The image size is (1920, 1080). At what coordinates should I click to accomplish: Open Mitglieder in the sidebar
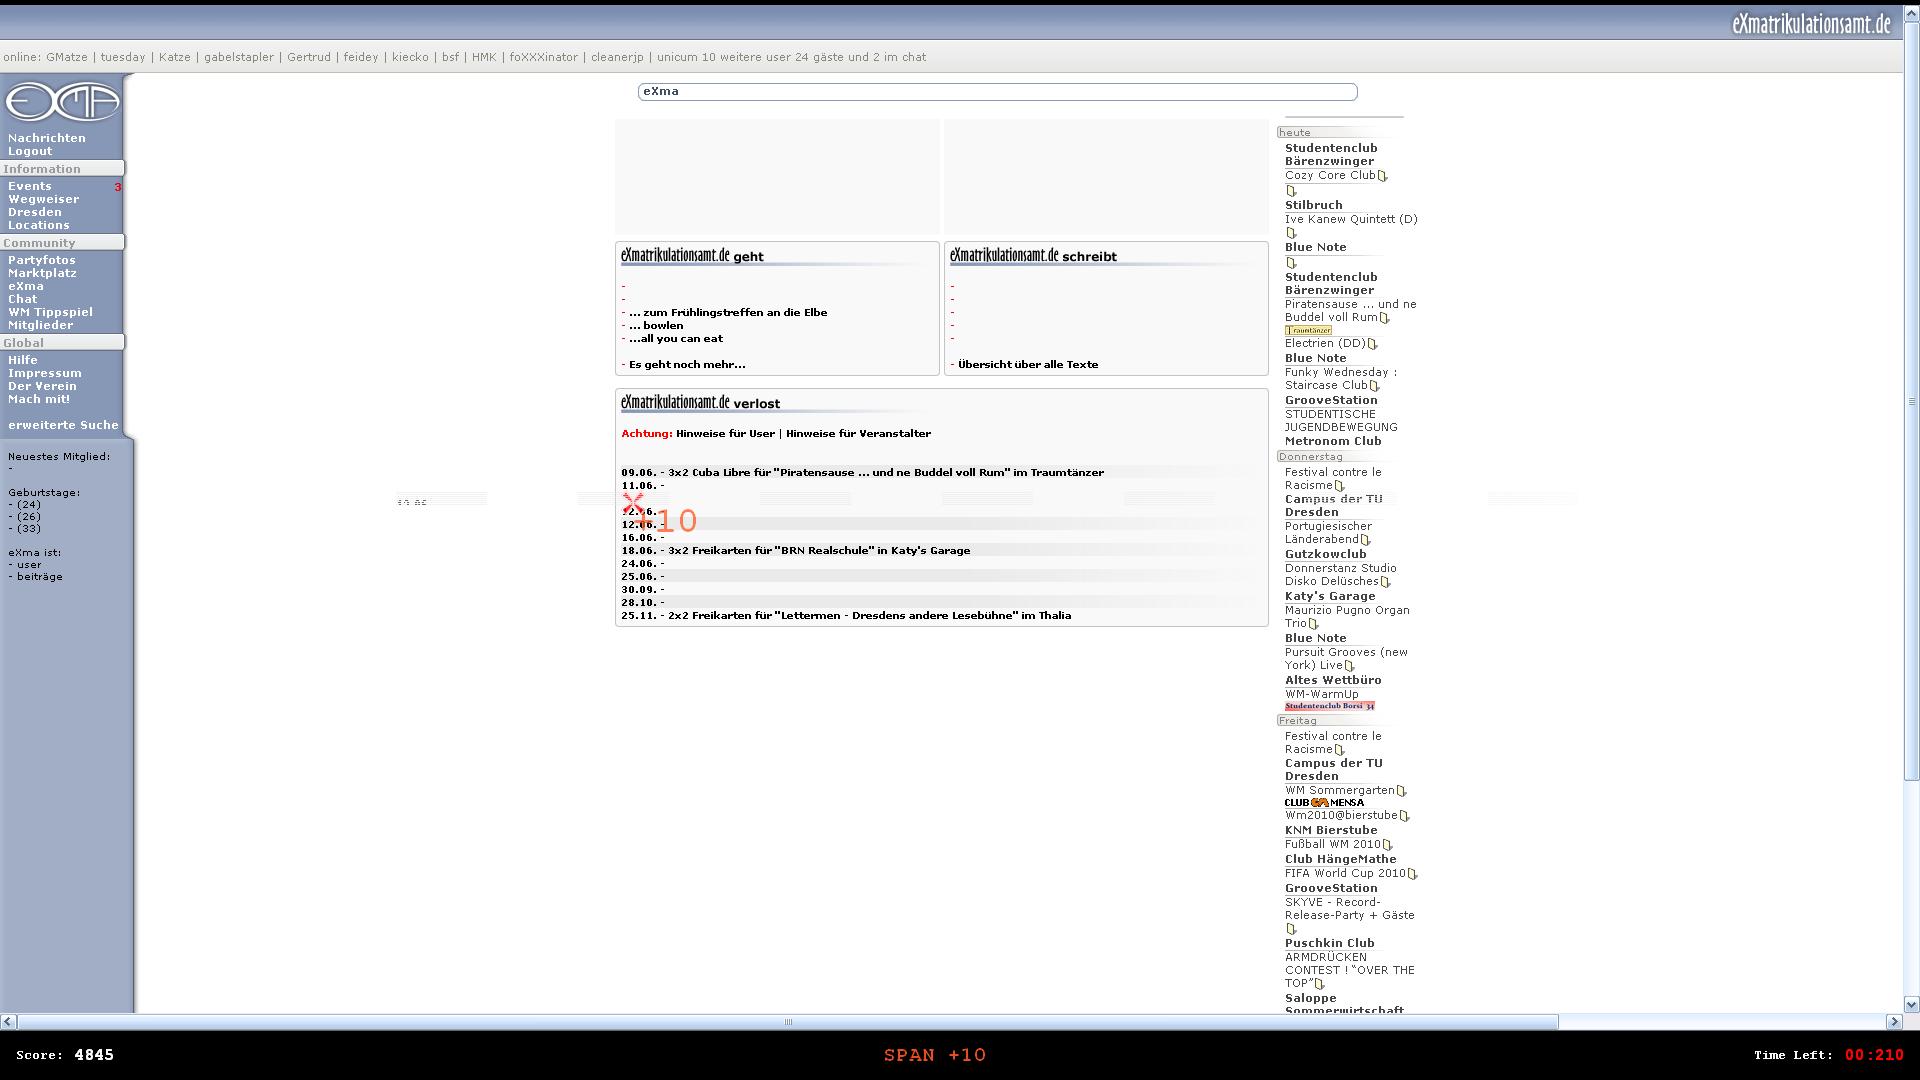click(x=40, y=325)
